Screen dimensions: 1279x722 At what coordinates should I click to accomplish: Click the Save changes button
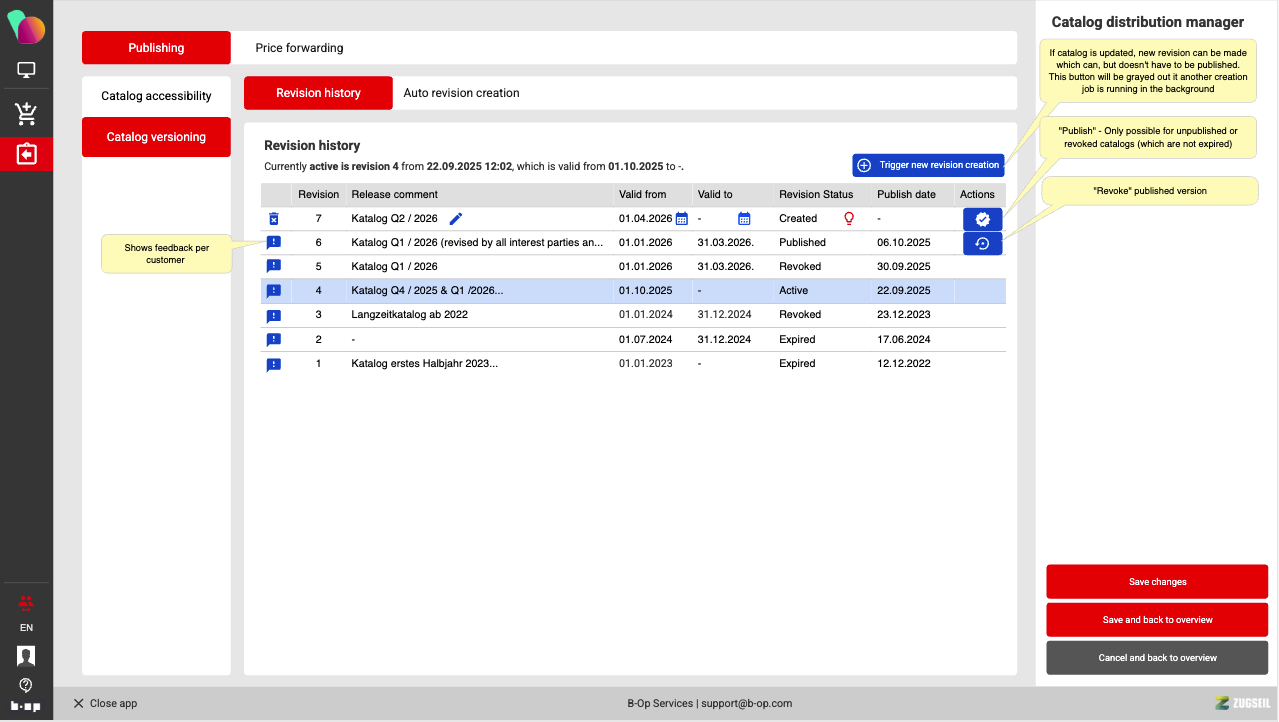(1157, 582)
